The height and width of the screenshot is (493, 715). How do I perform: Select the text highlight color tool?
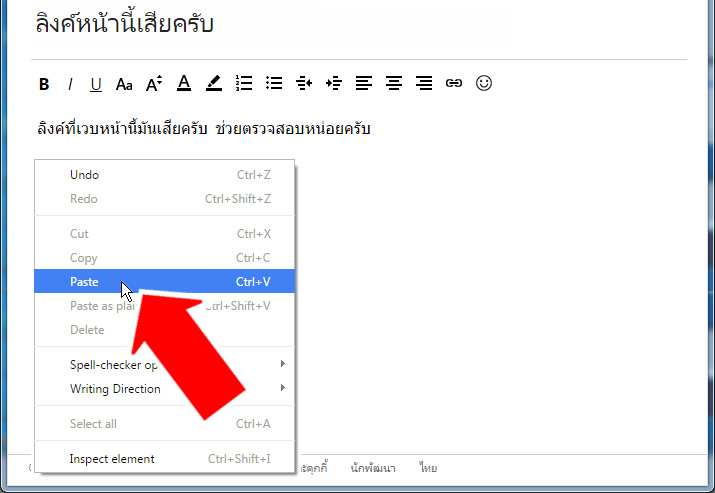coord(213,84)
